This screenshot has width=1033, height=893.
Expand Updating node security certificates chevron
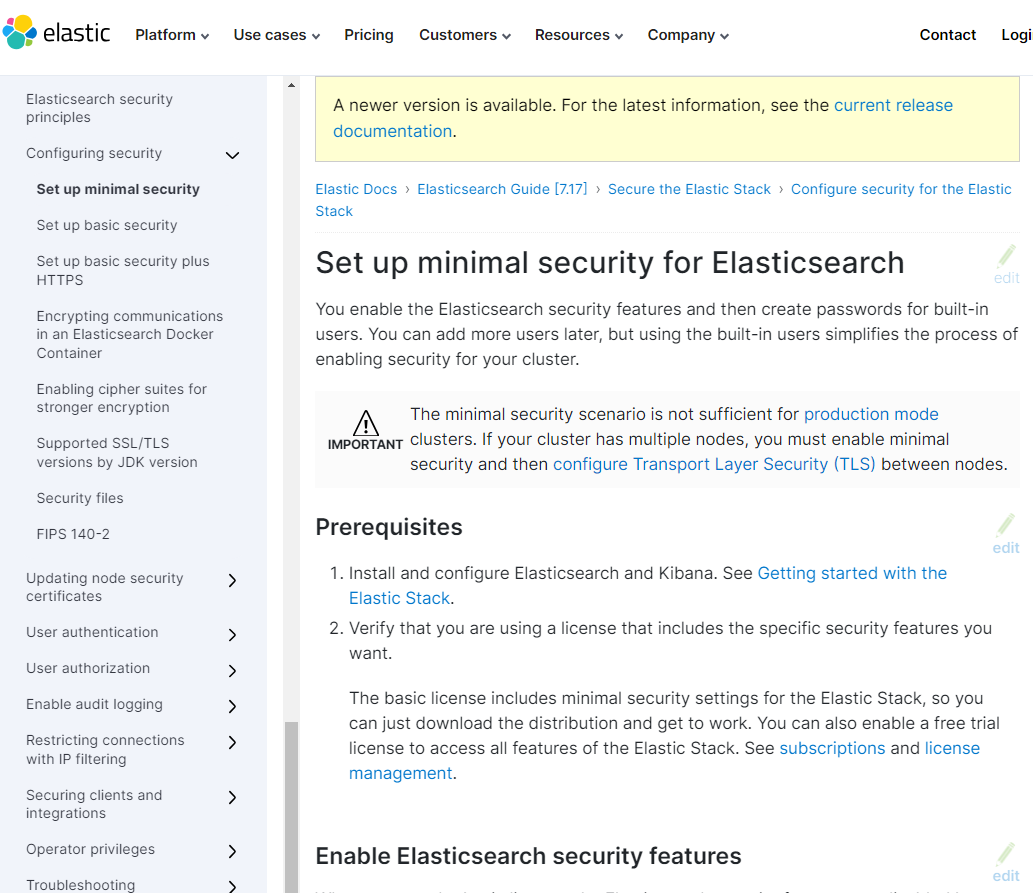pos(232,580)
